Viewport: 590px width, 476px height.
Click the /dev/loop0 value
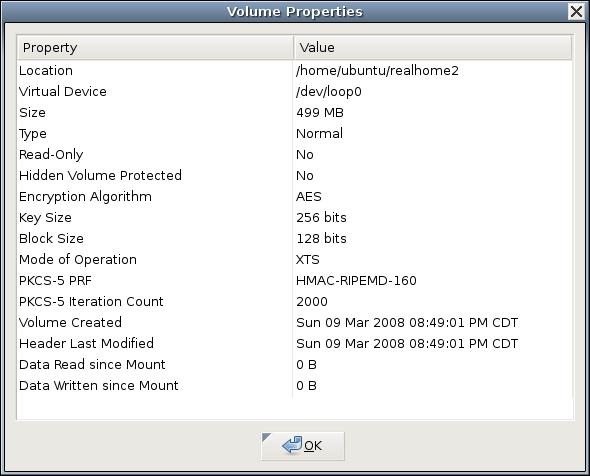coord(328,91)
